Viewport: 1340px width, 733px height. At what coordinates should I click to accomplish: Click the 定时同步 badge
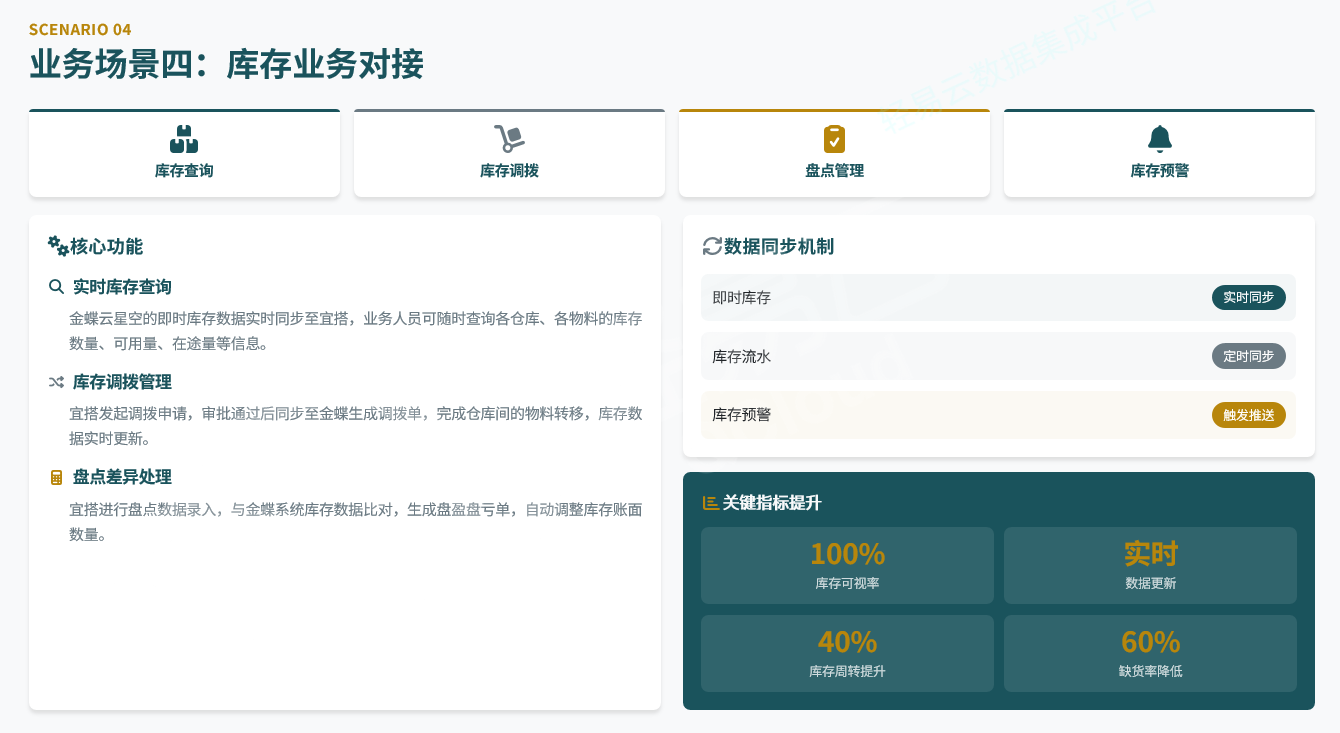click(x=1248, y=356)
